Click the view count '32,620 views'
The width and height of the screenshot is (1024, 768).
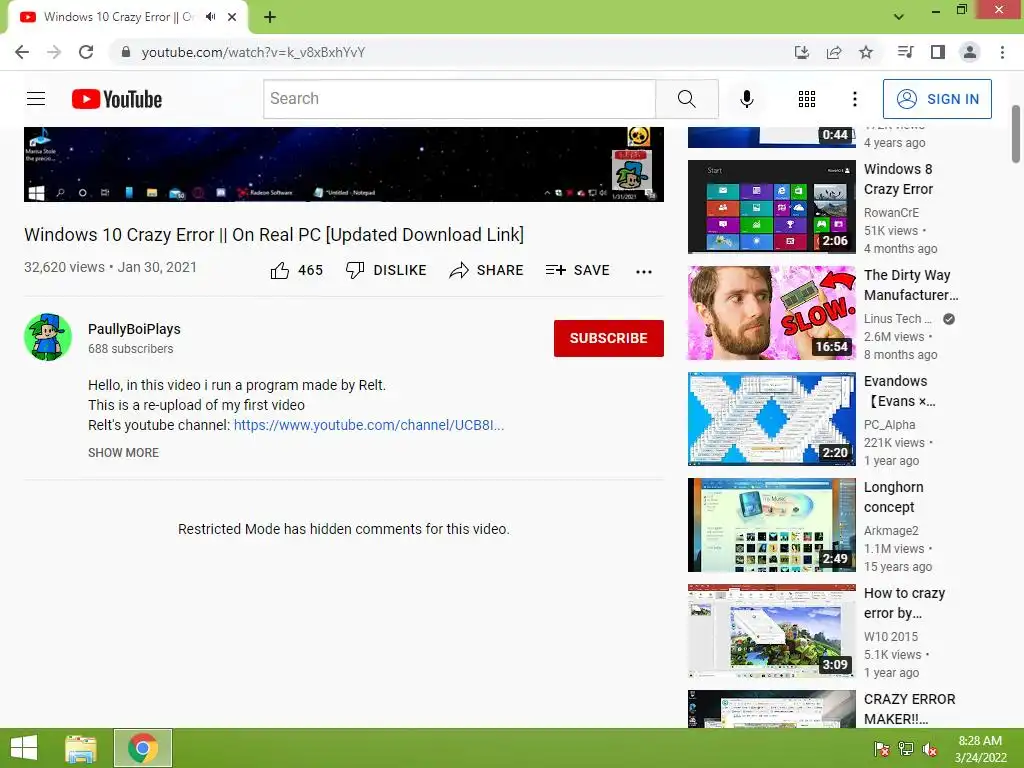pyautogui.click(x=64, y=267)
